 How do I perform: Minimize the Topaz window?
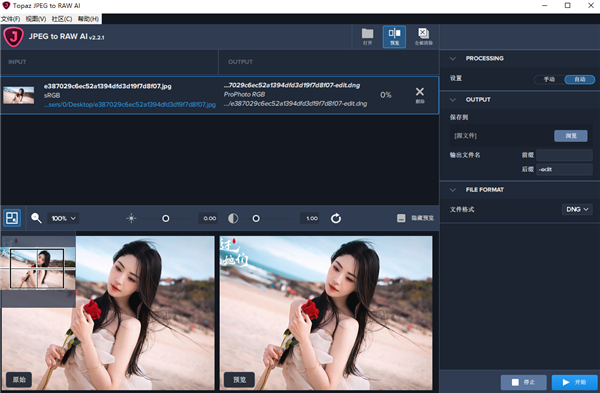click(x=545, y=6)
